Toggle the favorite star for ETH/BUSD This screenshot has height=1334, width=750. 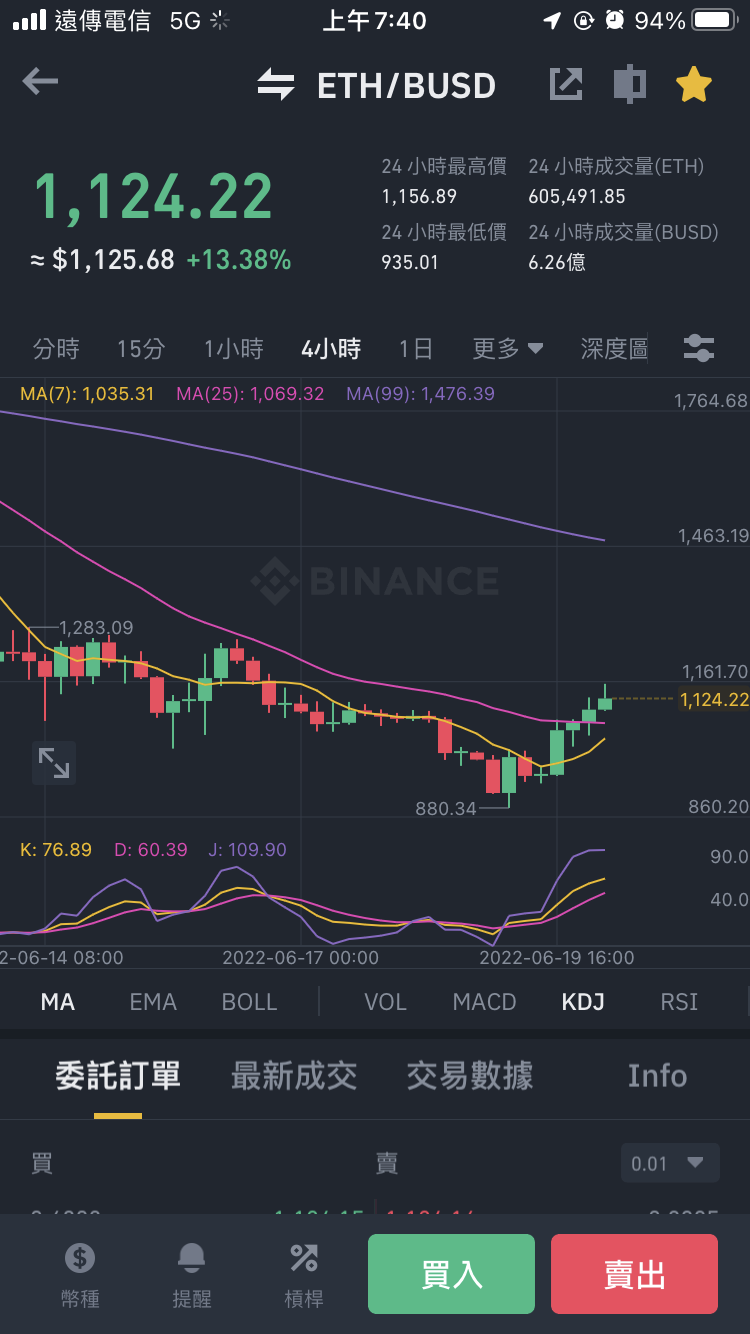click(x=693, y=84)
